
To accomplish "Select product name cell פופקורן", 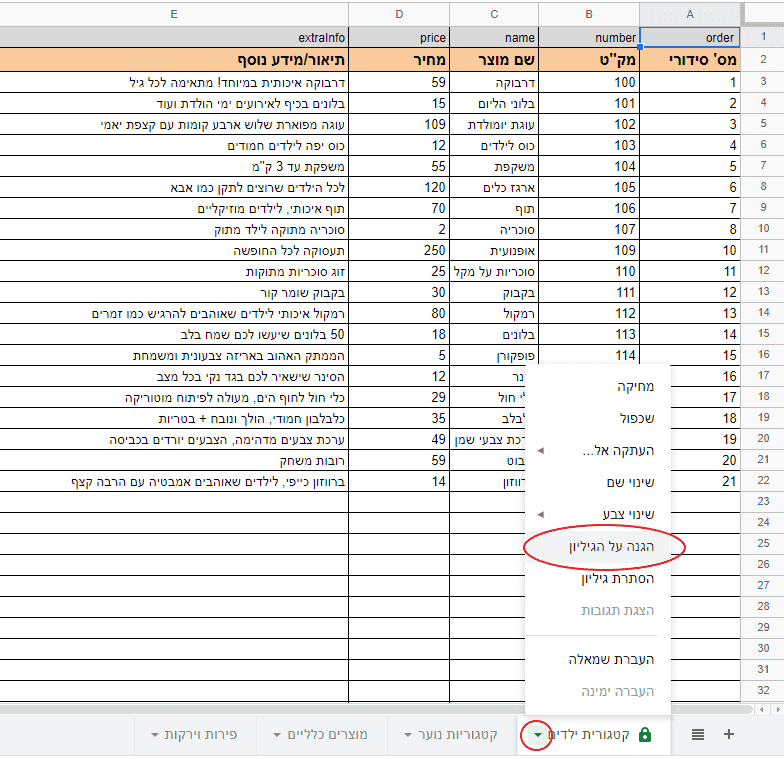I will click(494, 356).
